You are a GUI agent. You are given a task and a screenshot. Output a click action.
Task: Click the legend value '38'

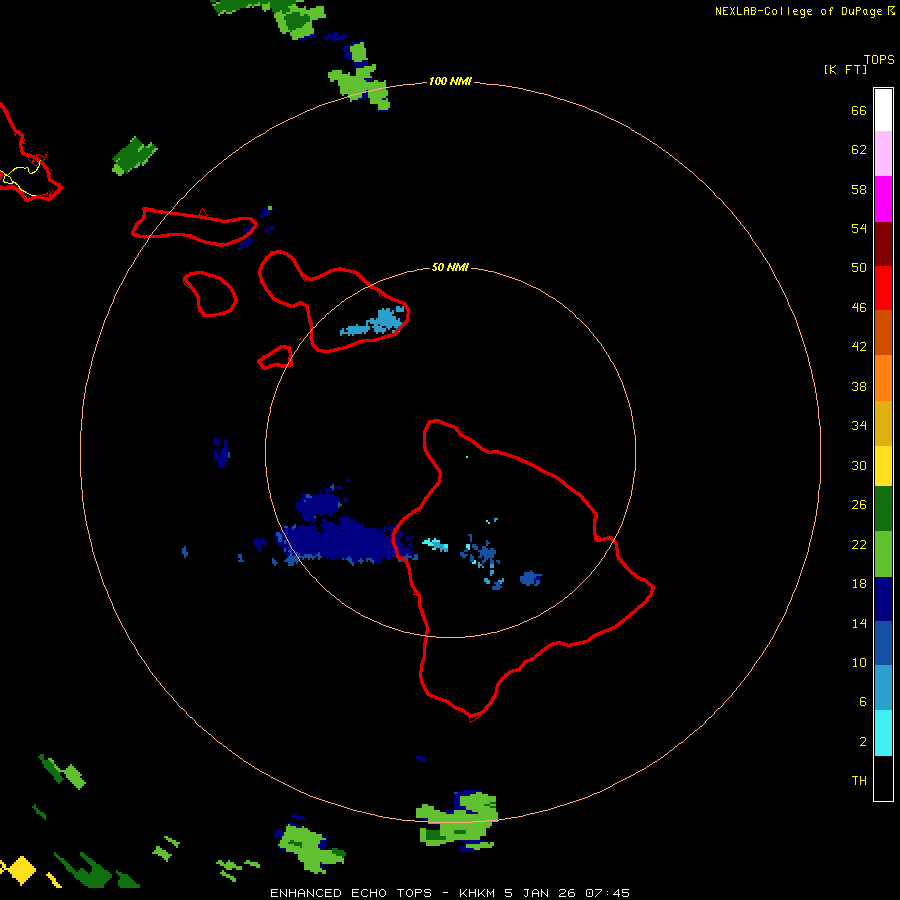point(859,387)
